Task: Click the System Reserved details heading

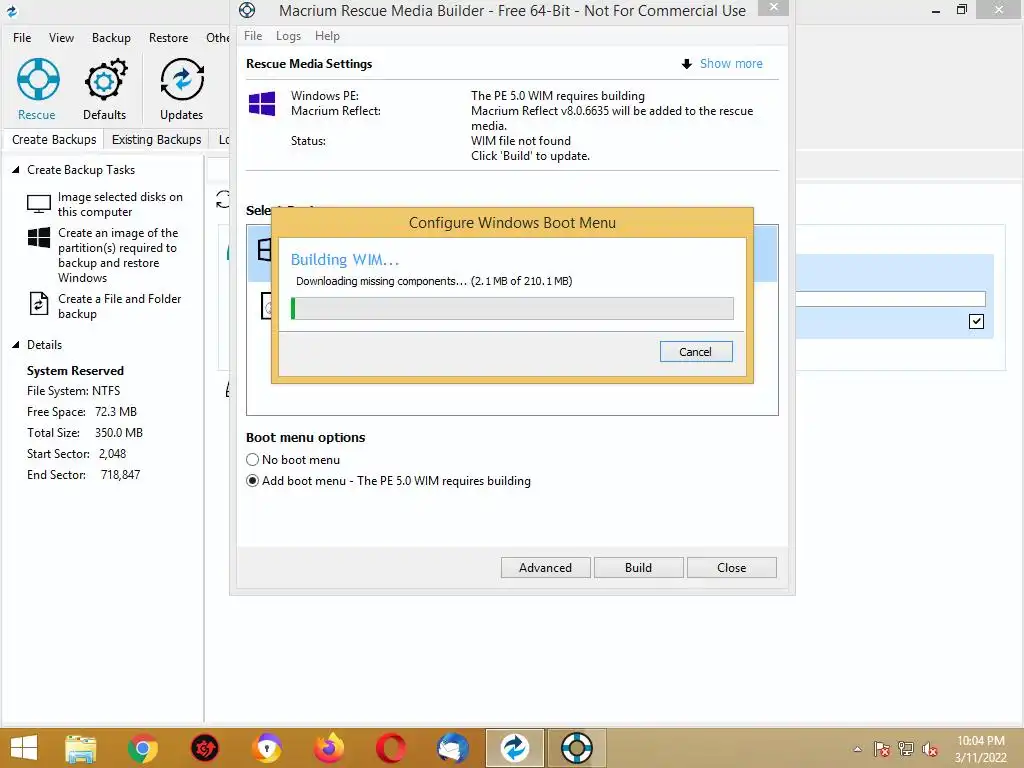Action: pyautogui.click(x=75, y=371)
